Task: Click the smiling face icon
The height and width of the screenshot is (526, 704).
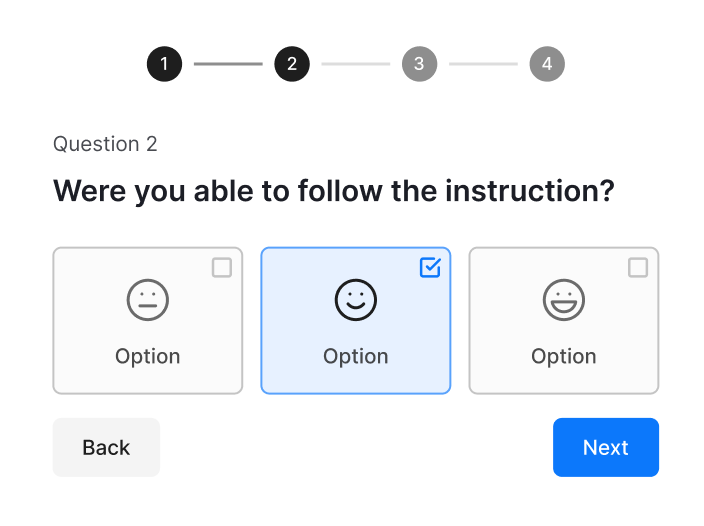Action: 355,299
